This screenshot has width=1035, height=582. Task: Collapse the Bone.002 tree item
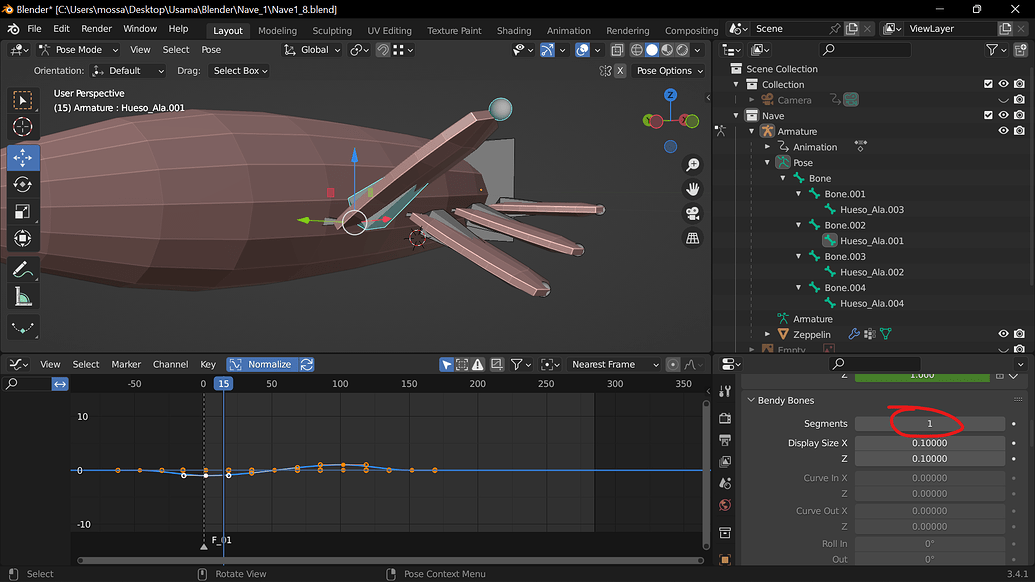point(798,225)
